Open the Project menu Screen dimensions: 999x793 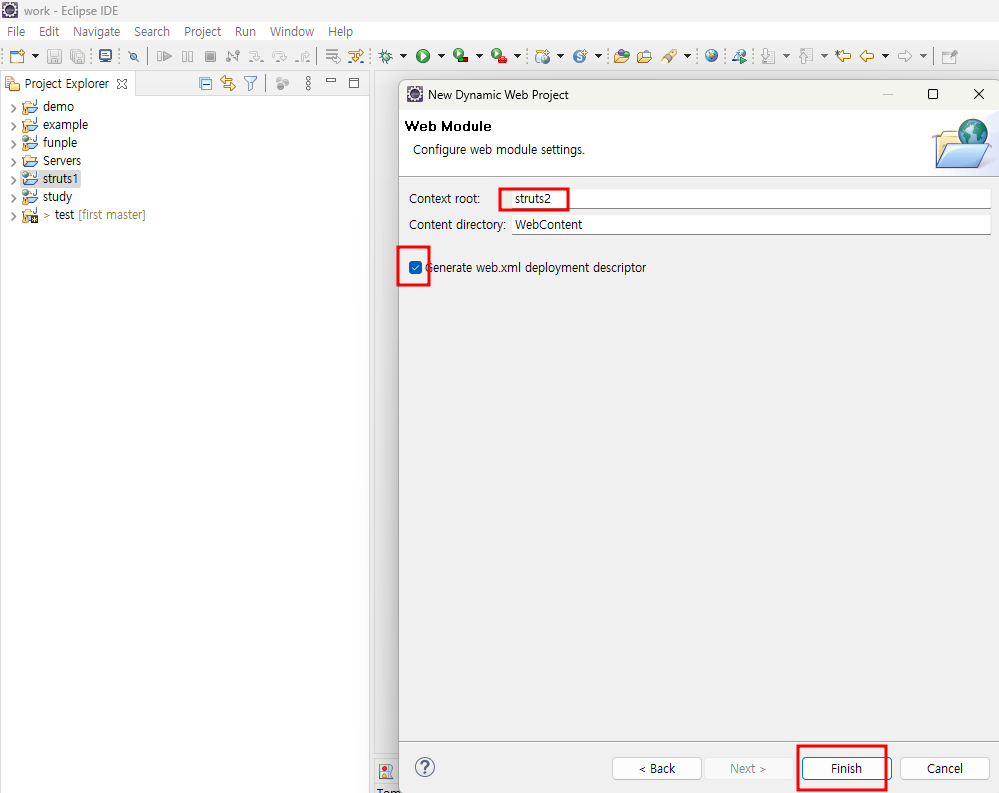pos(203,31)
